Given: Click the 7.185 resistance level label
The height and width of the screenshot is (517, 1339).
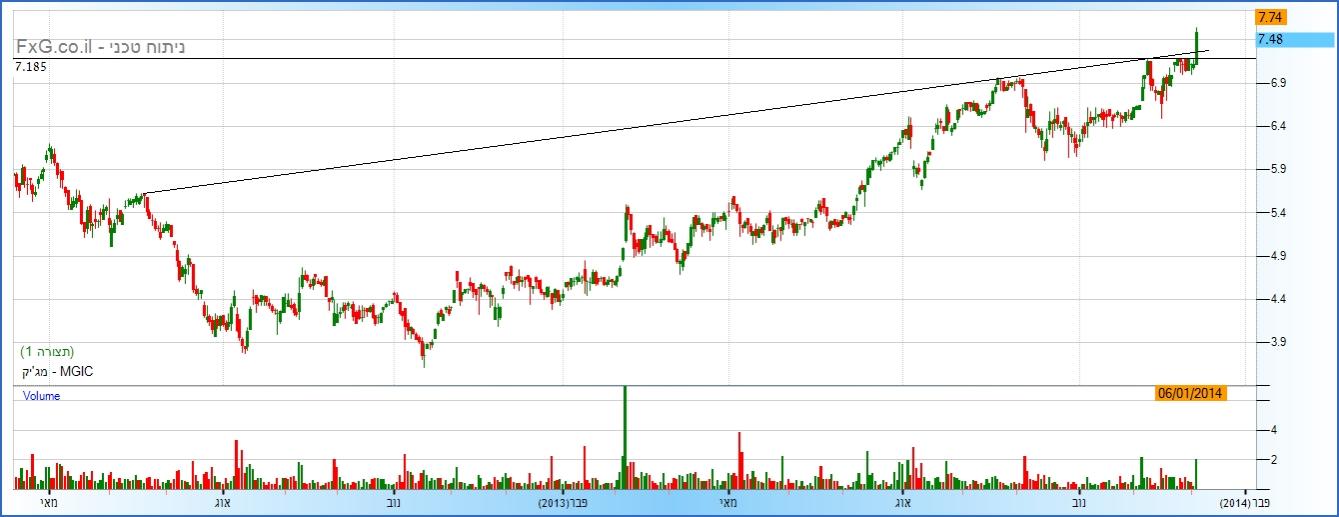Looking at the screenshot, I should coord(31,67).
